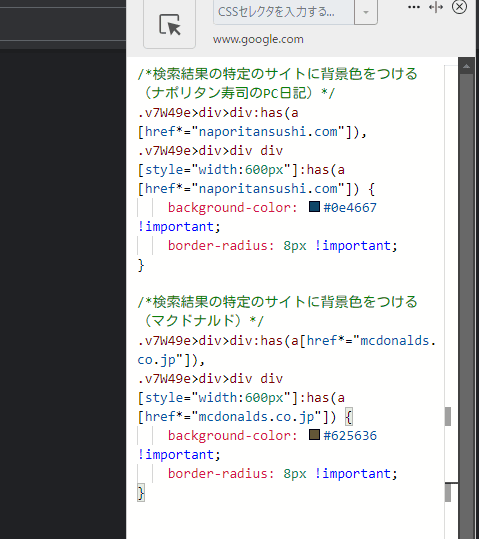The image size is (479, 539).
Task: Click the [href*="mcdonalds.co.jp"]) { line
Action: pos(245,417)
